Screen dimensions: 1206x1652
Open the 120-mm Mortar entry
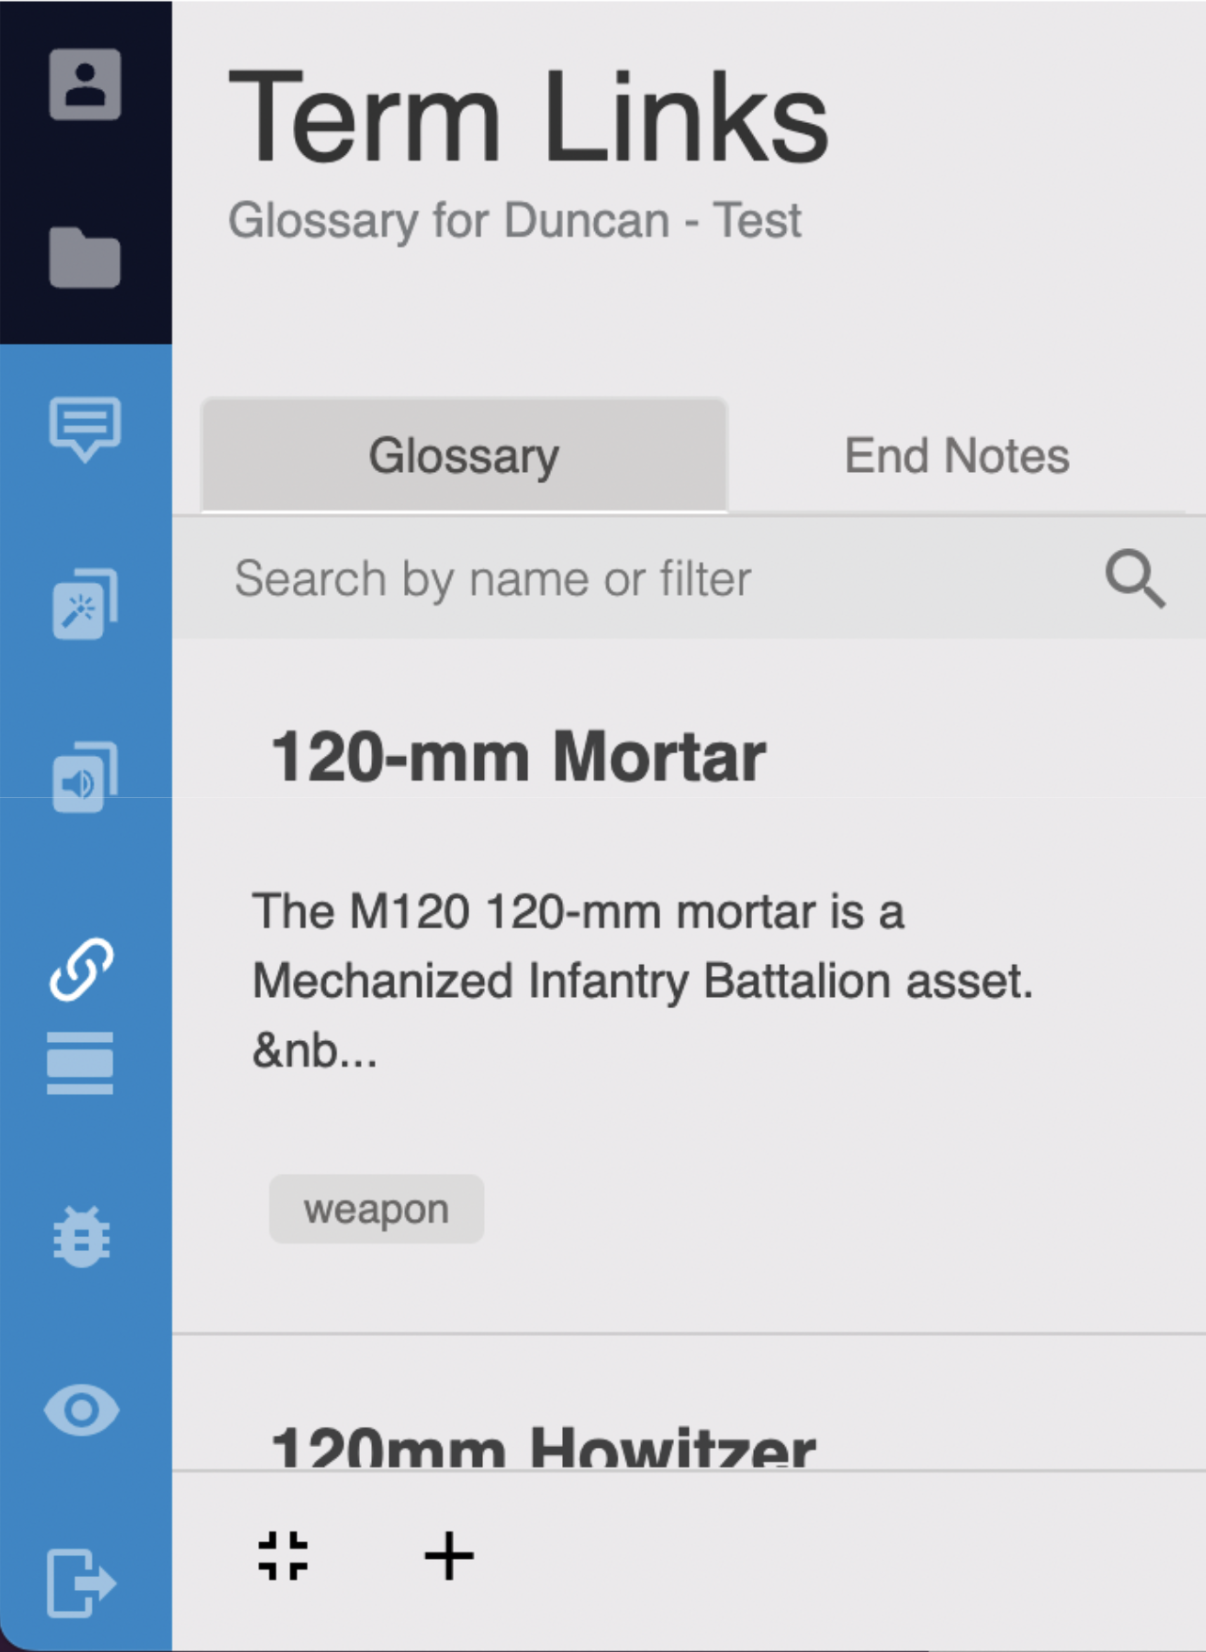click(518, 757)
